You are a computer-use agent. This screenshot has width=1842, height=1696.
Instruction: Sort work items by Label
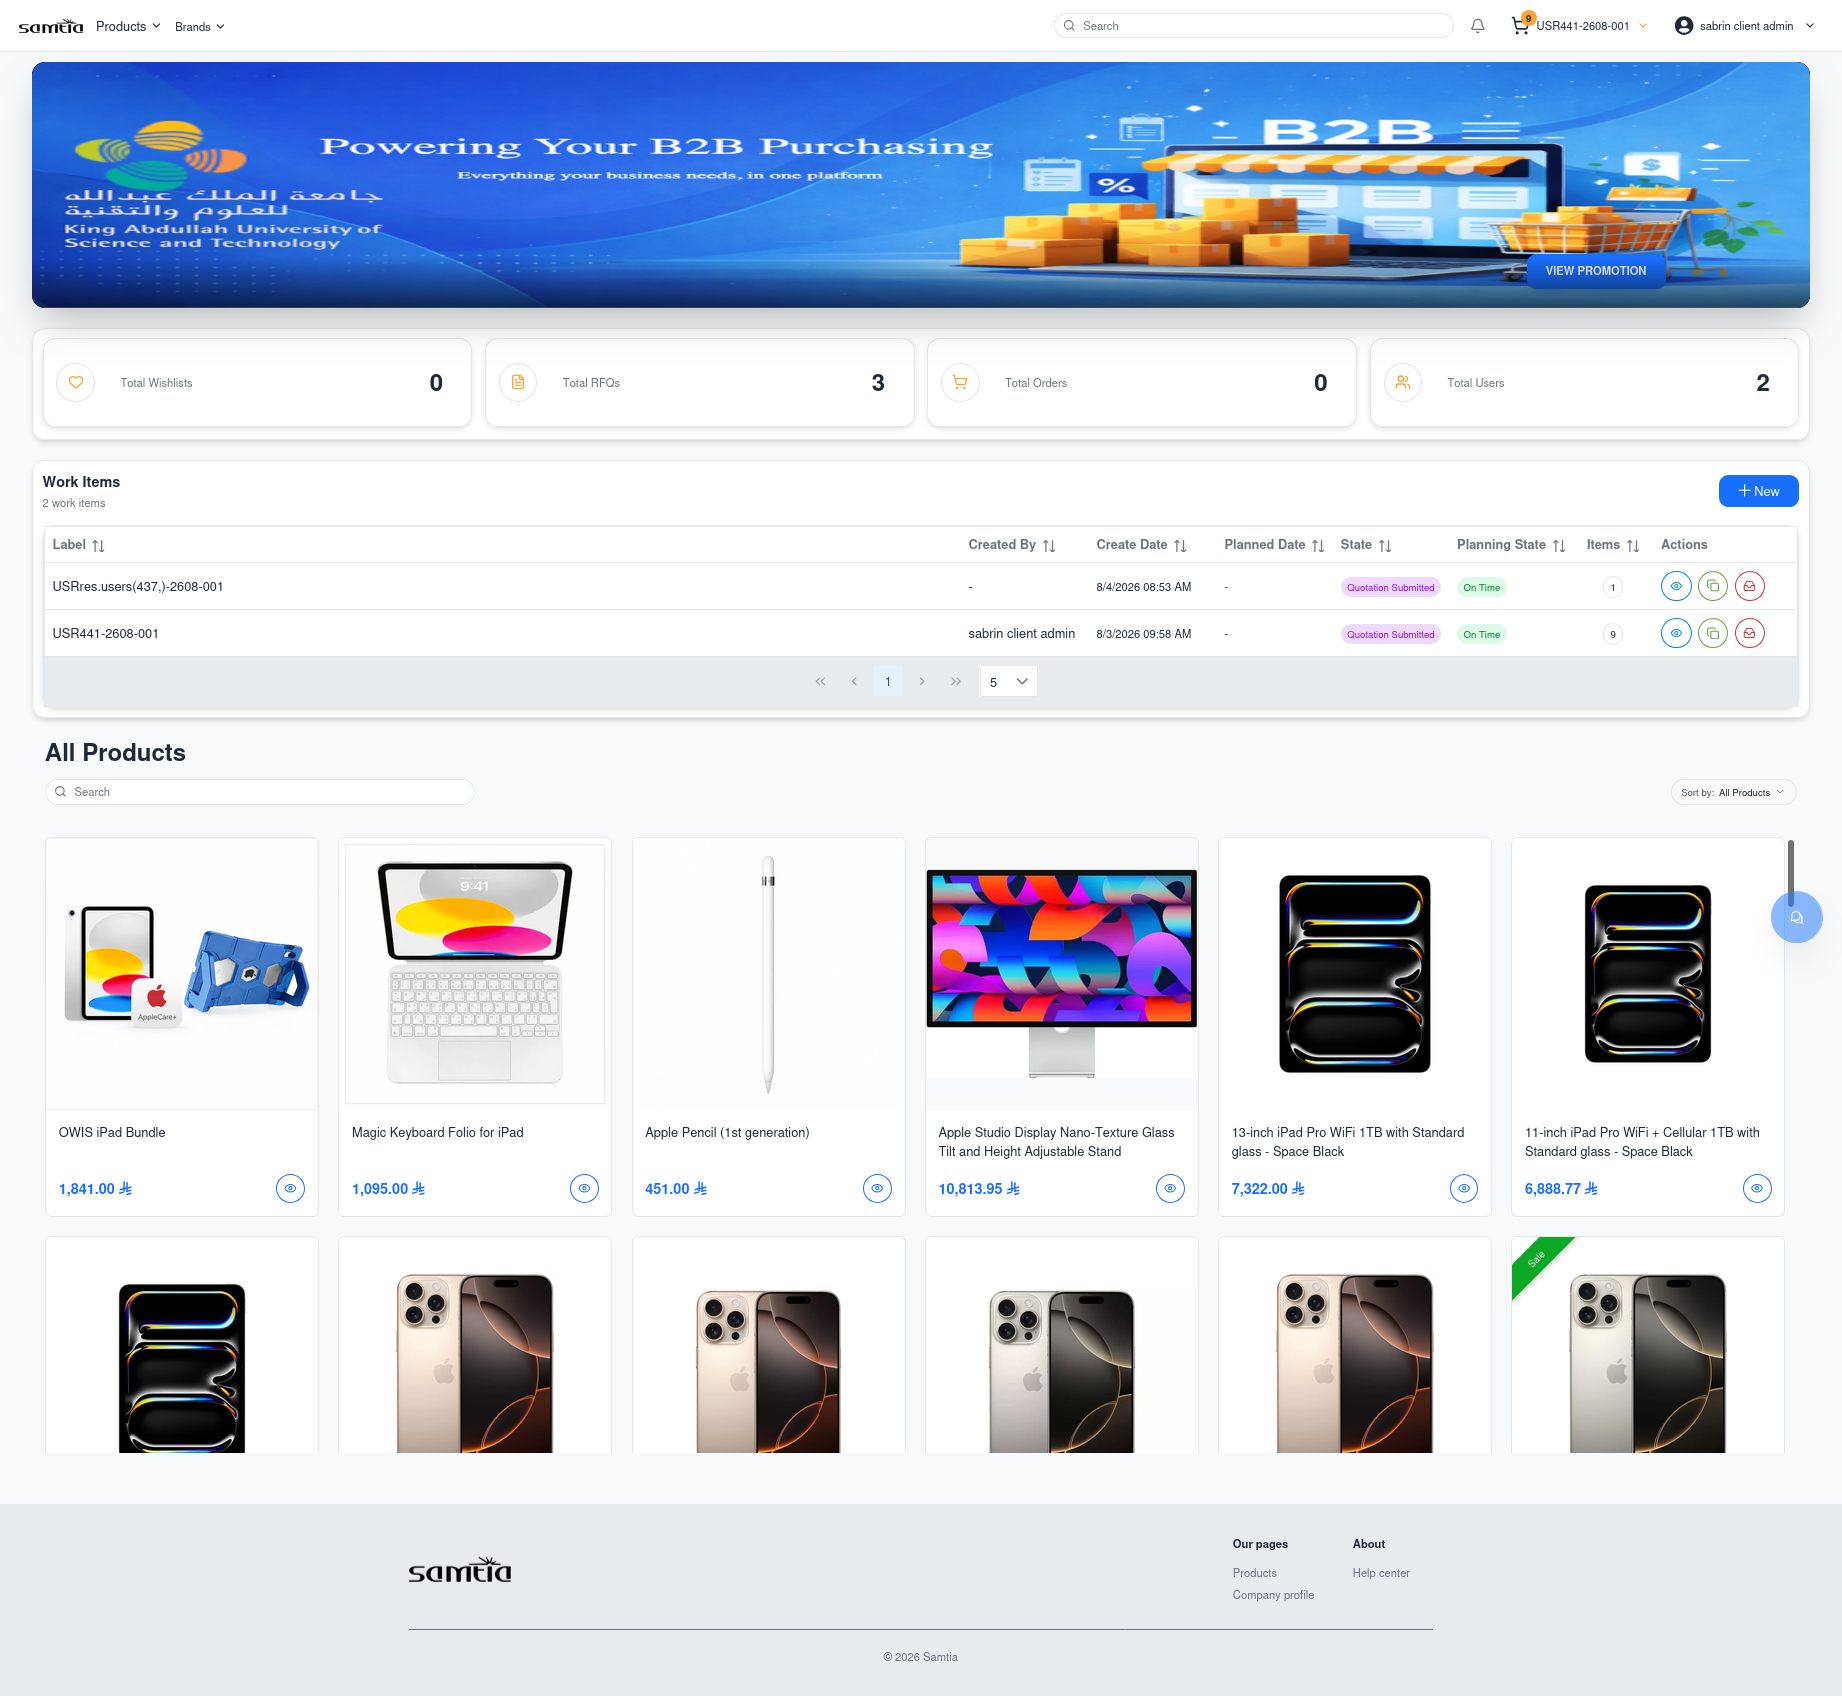[98, 545]
